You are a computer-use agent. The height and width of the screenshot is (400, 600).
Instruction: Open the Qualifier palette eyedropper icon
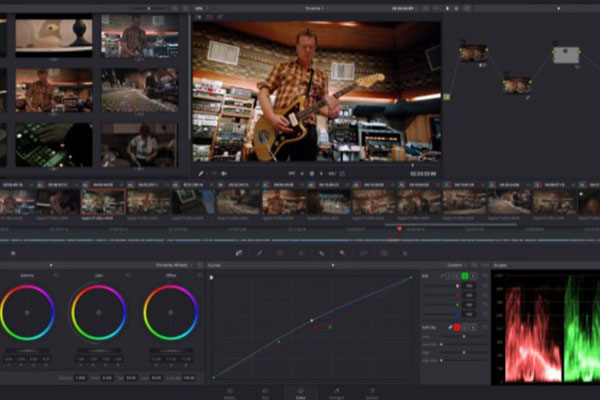[x=259, y=253]
